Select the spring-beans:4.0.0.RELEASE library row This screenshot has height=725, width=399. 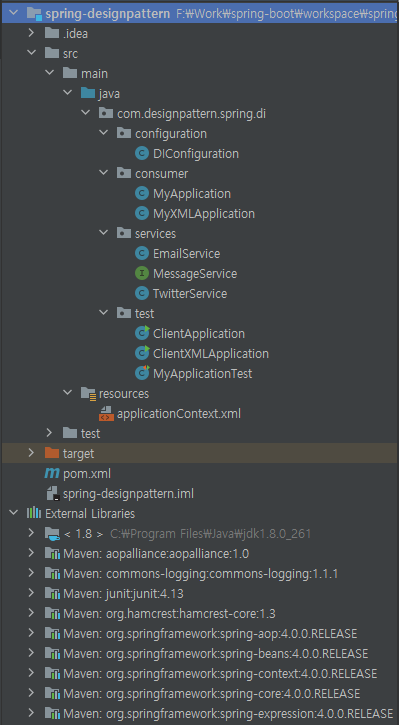tap(199, 653)
